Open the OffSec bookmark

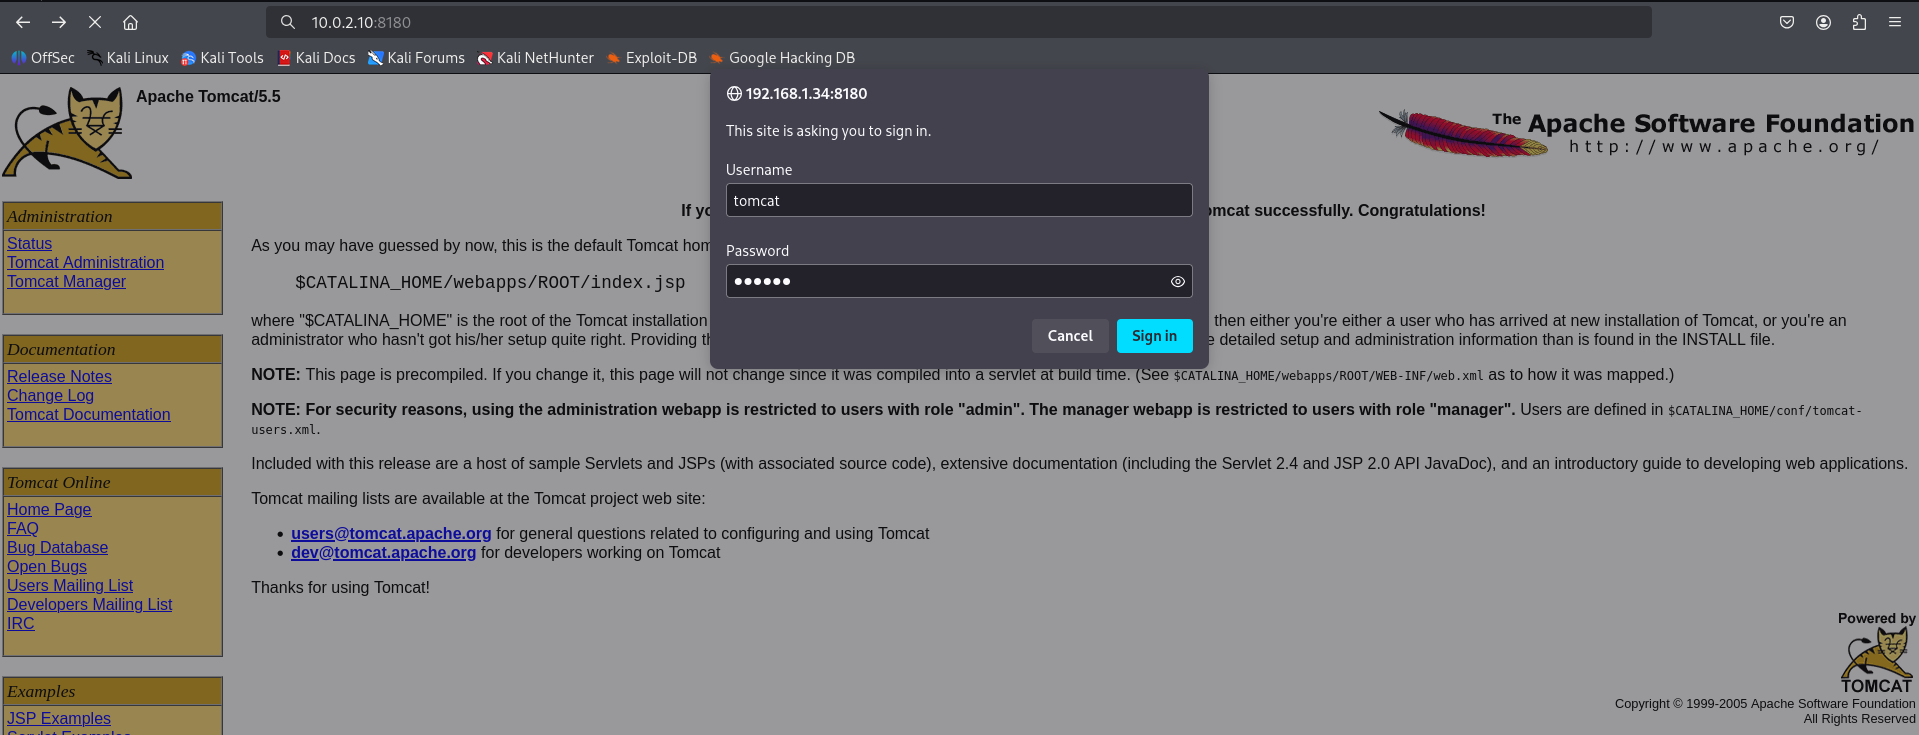[x=43, y=58]
